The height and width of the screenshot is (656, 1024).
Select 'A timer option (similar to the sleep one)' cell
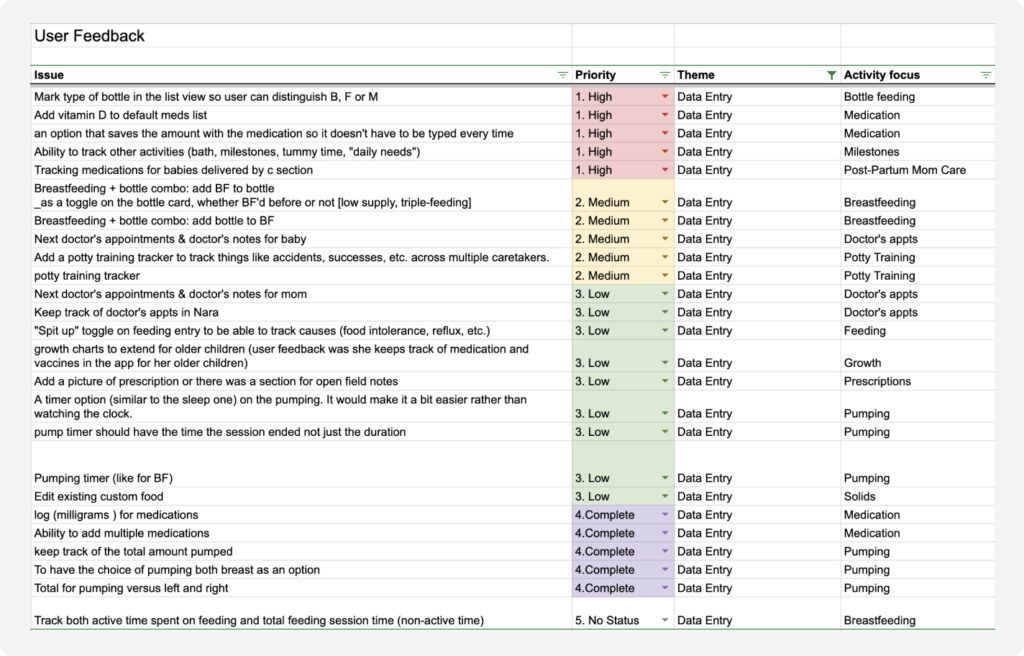coord(301,406)
